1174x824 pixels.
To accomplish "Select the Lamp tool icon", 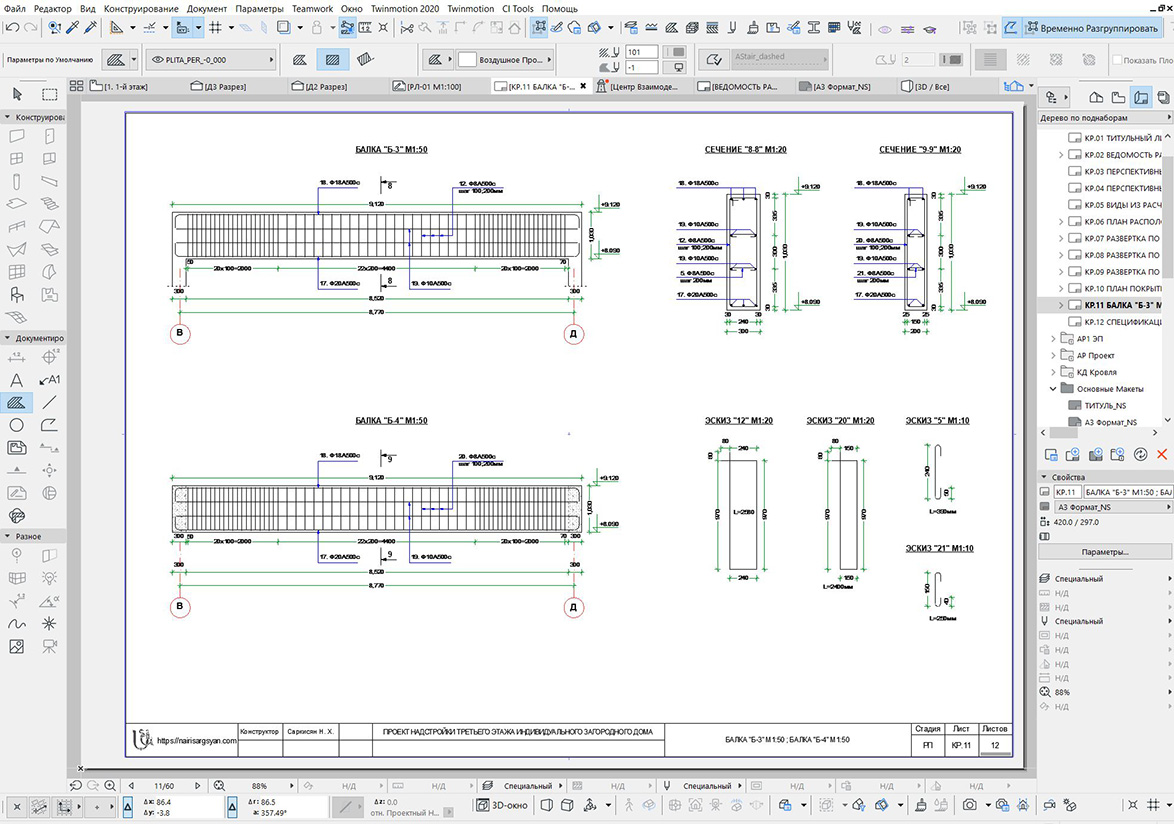I will [x=49, y=578].
